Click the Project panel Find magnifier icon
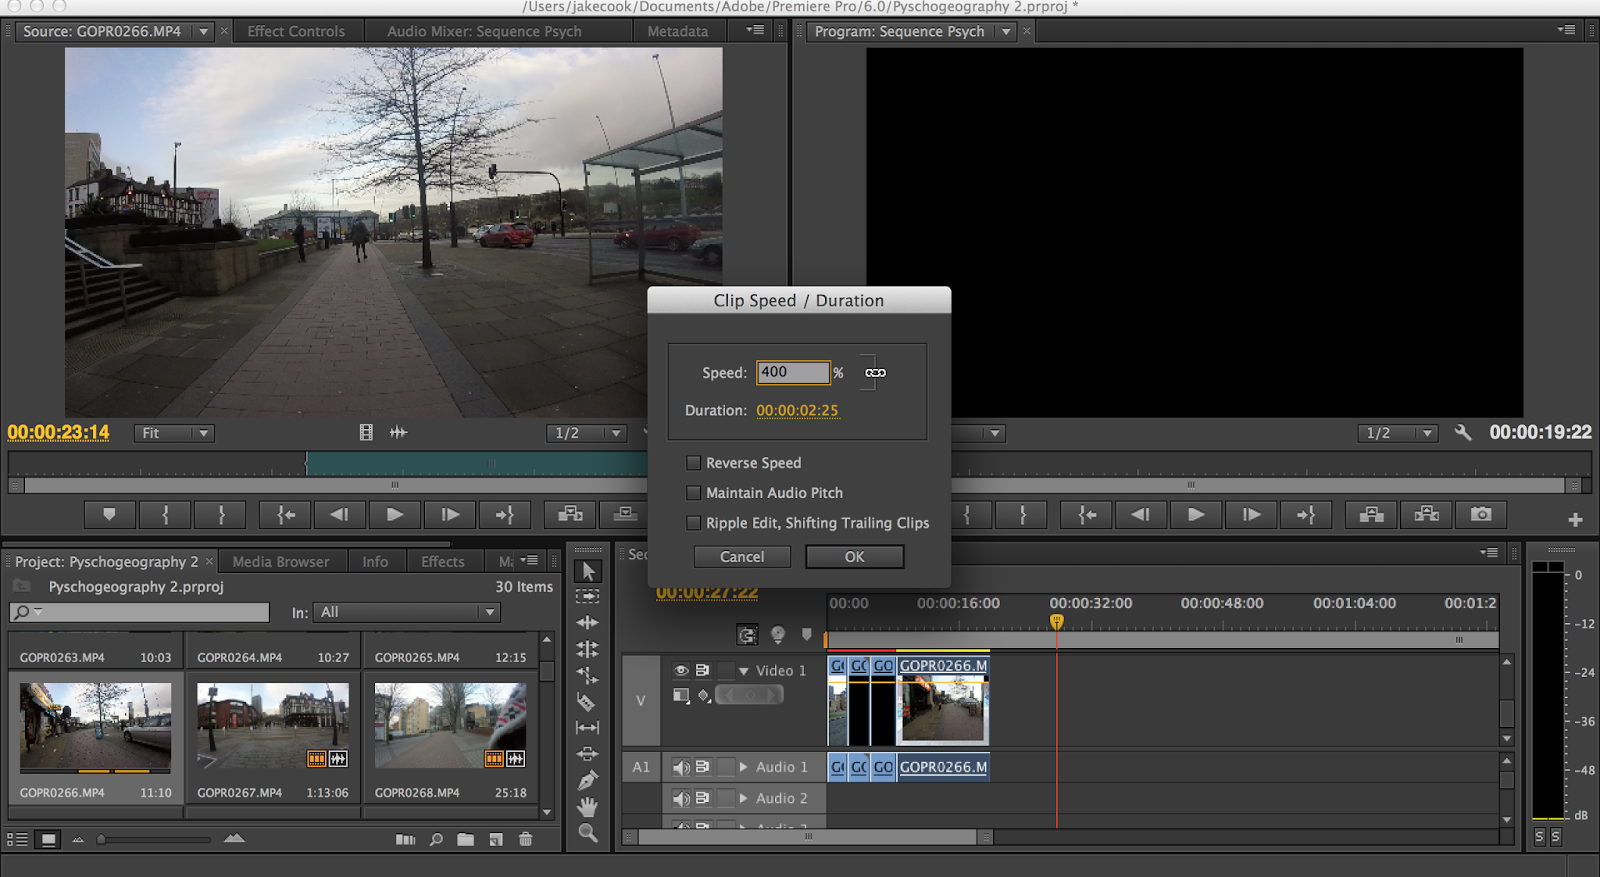1600x877 pixels. pos(436,839)
